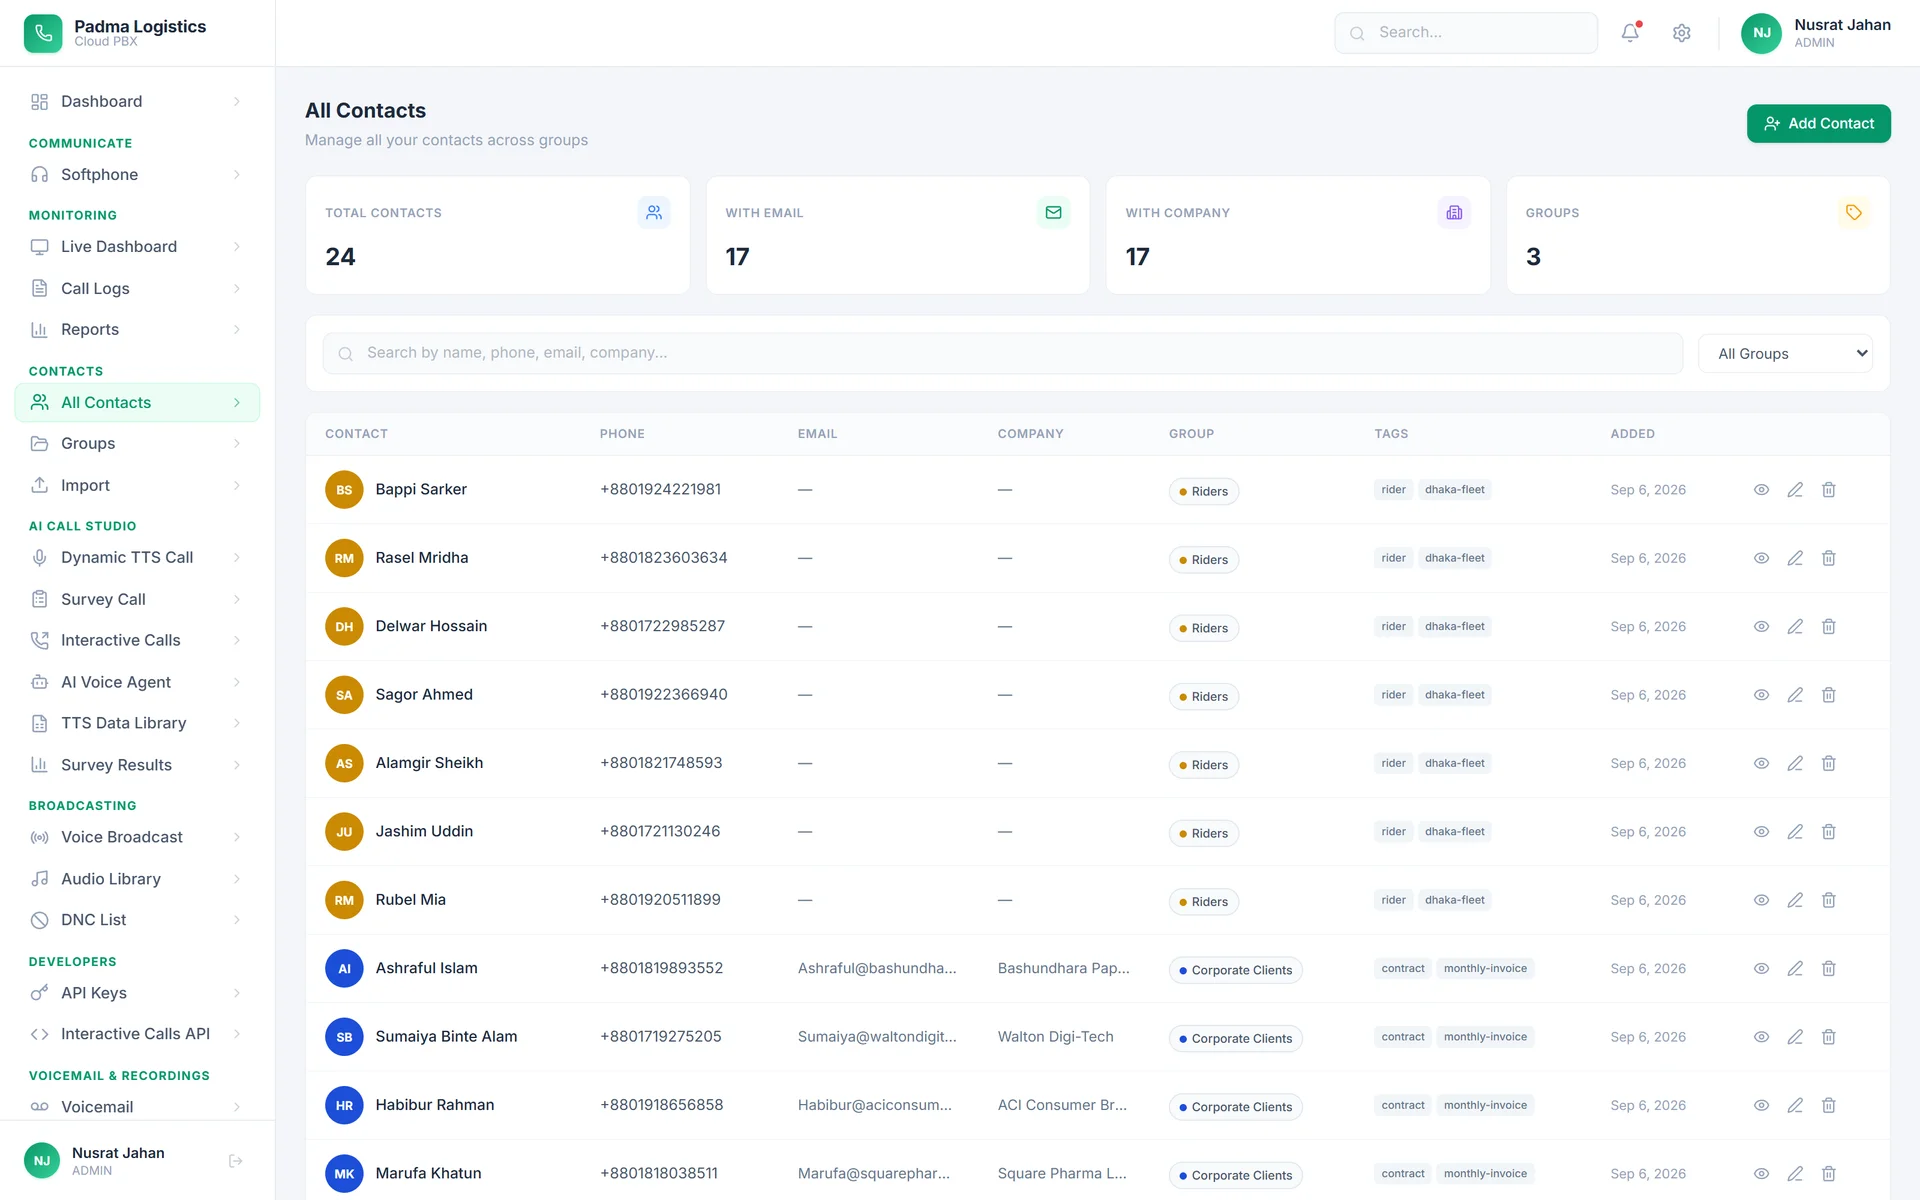Open Voicemail in sidebar
The image size is (1920, 1200).
click(137, 1106)
